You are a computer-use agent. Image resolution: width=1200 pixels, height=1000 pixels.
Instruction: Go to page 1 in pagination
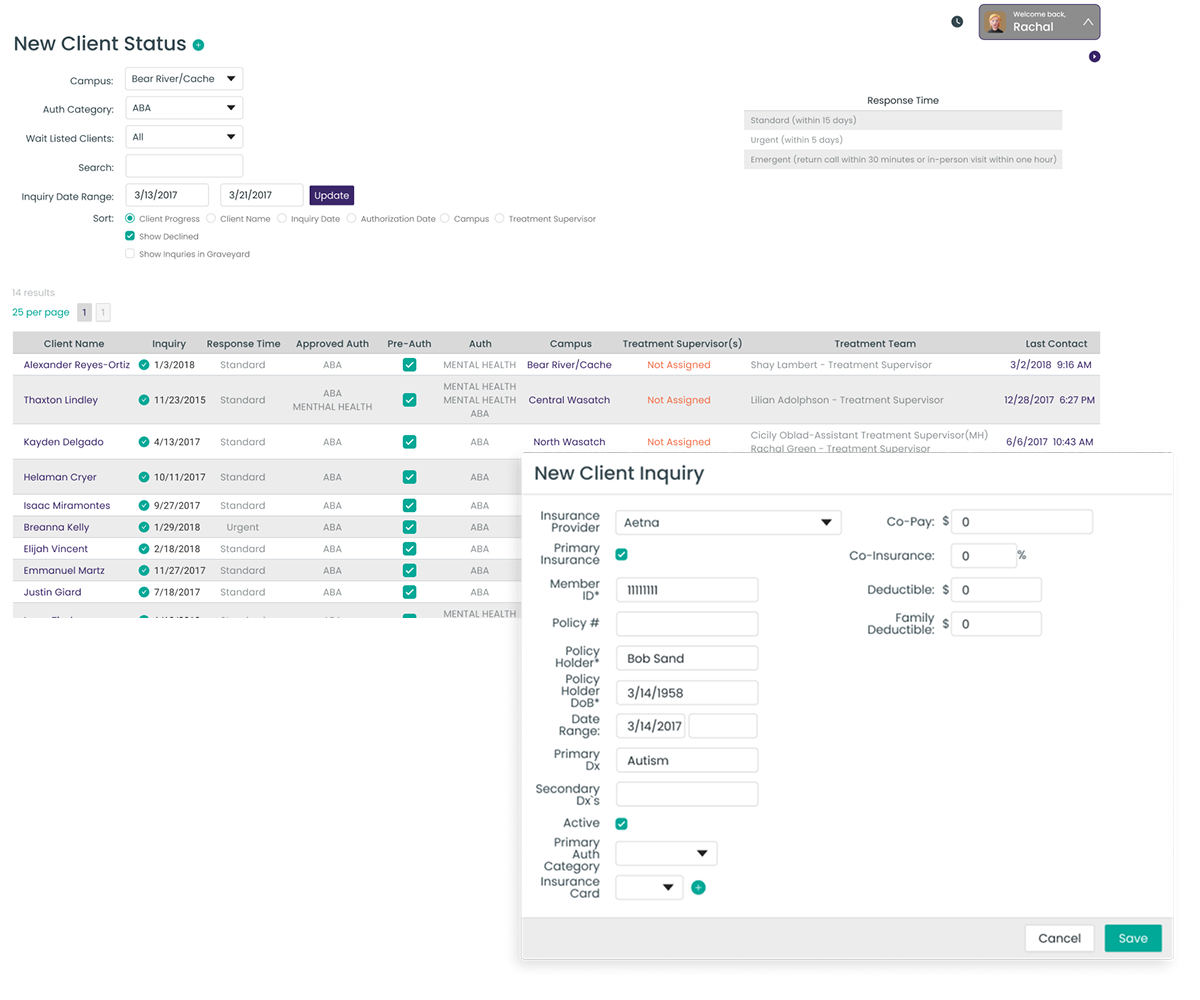coord(85,313)
